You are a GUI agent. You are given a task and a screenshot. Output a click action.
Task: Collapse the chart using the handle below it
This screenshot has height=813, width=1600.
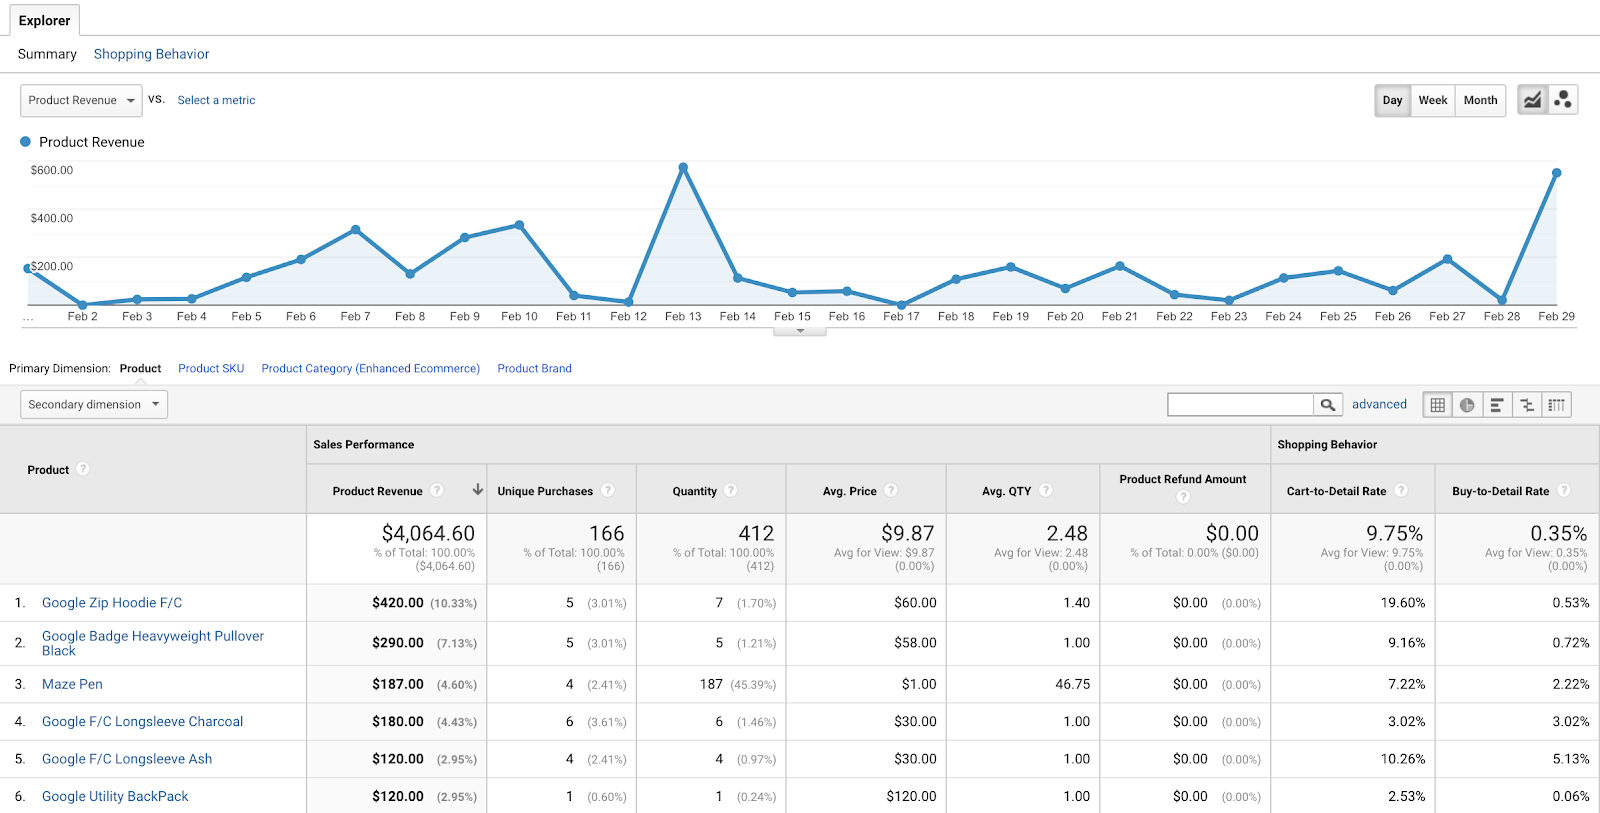tap(800, 331)
